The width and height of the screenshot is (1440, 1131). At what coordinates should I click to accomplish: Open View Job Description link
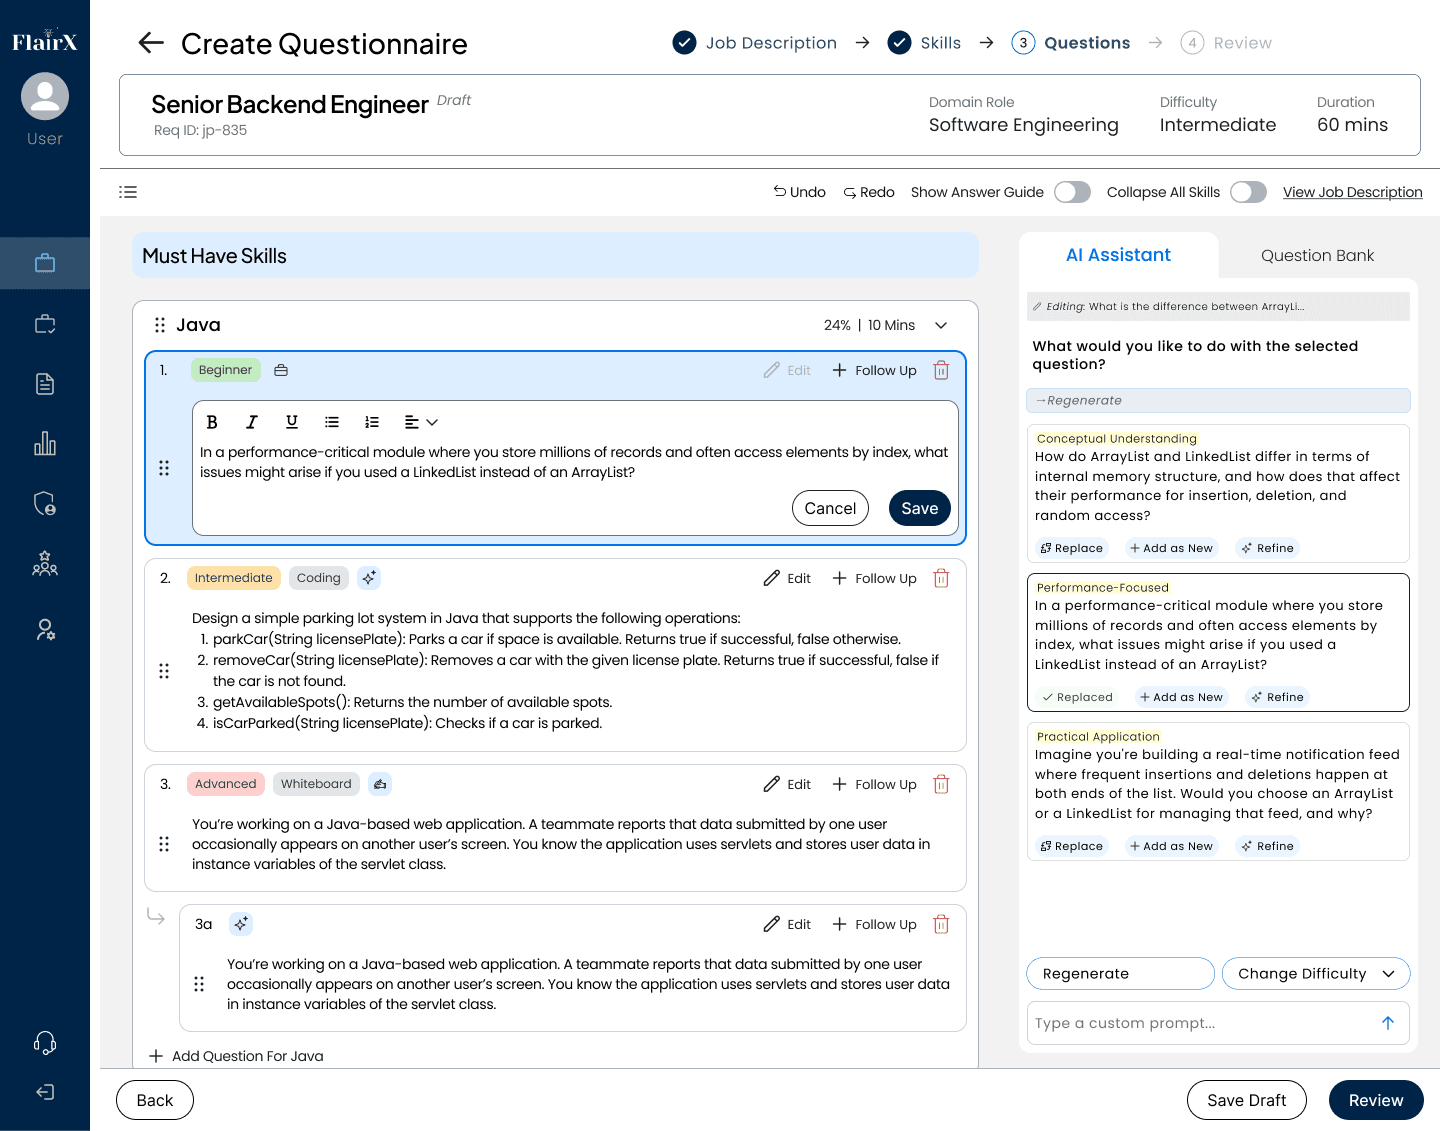point(1352,192)
